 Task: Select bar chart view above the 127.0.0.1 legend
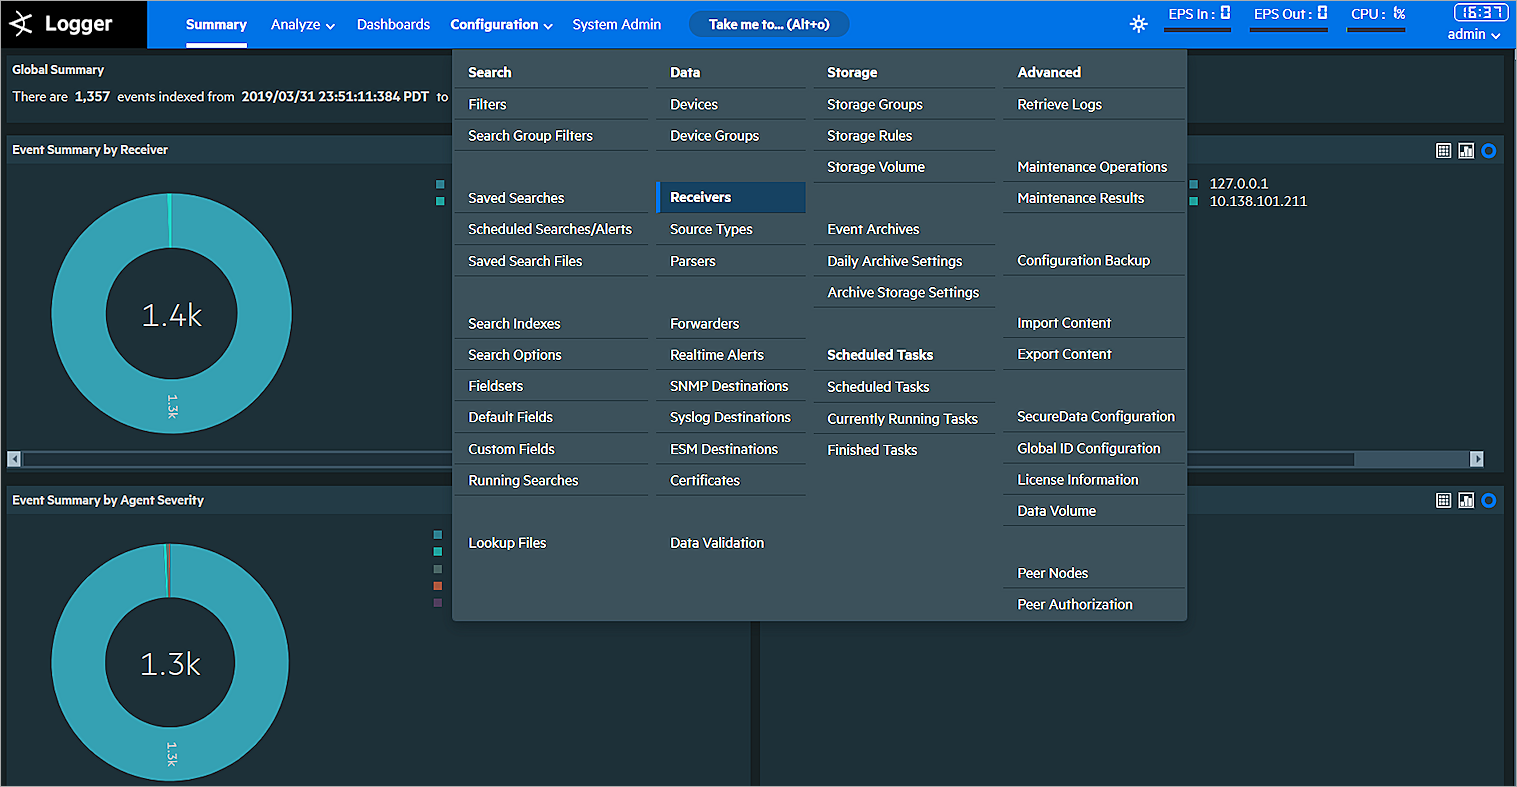1466,151
